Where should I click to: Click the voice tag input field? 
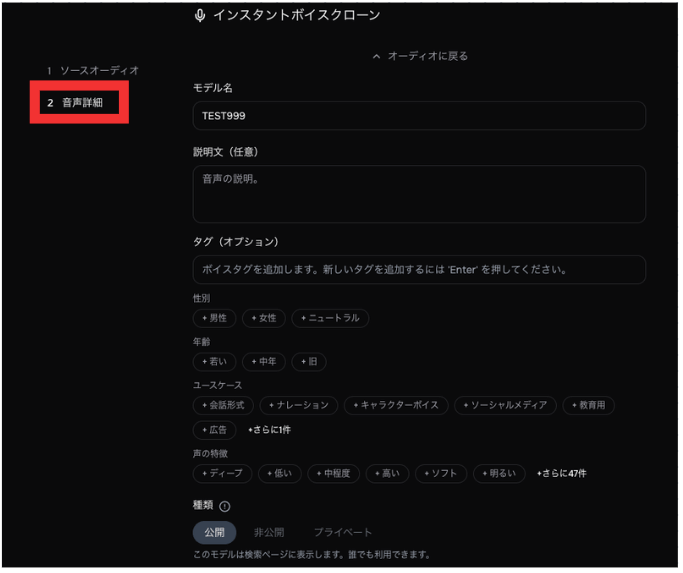pyautogui.click(x=418, y=270)
